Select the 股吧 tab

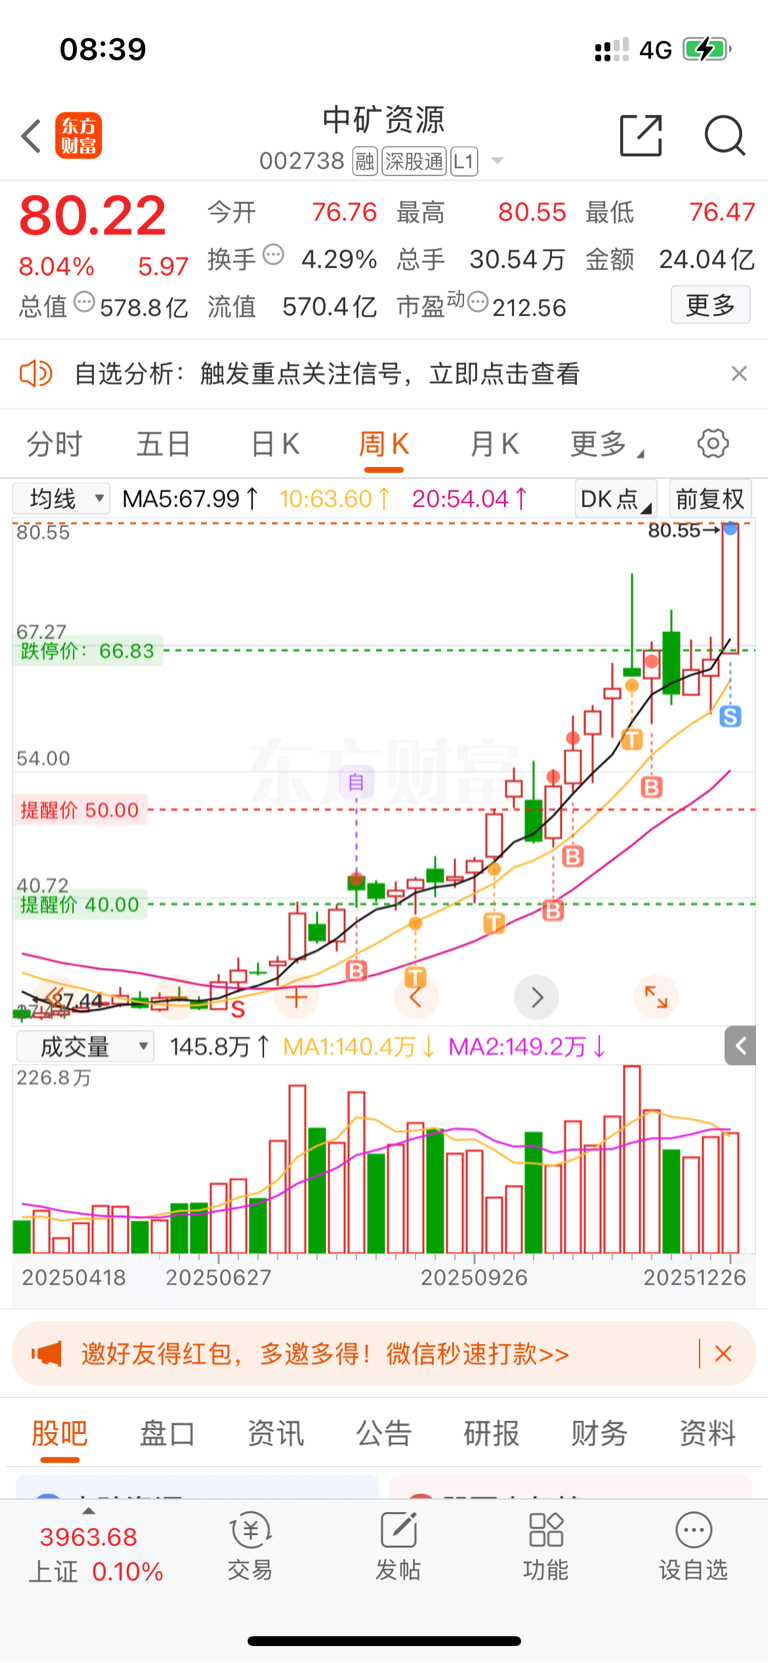coord(60,1433)
